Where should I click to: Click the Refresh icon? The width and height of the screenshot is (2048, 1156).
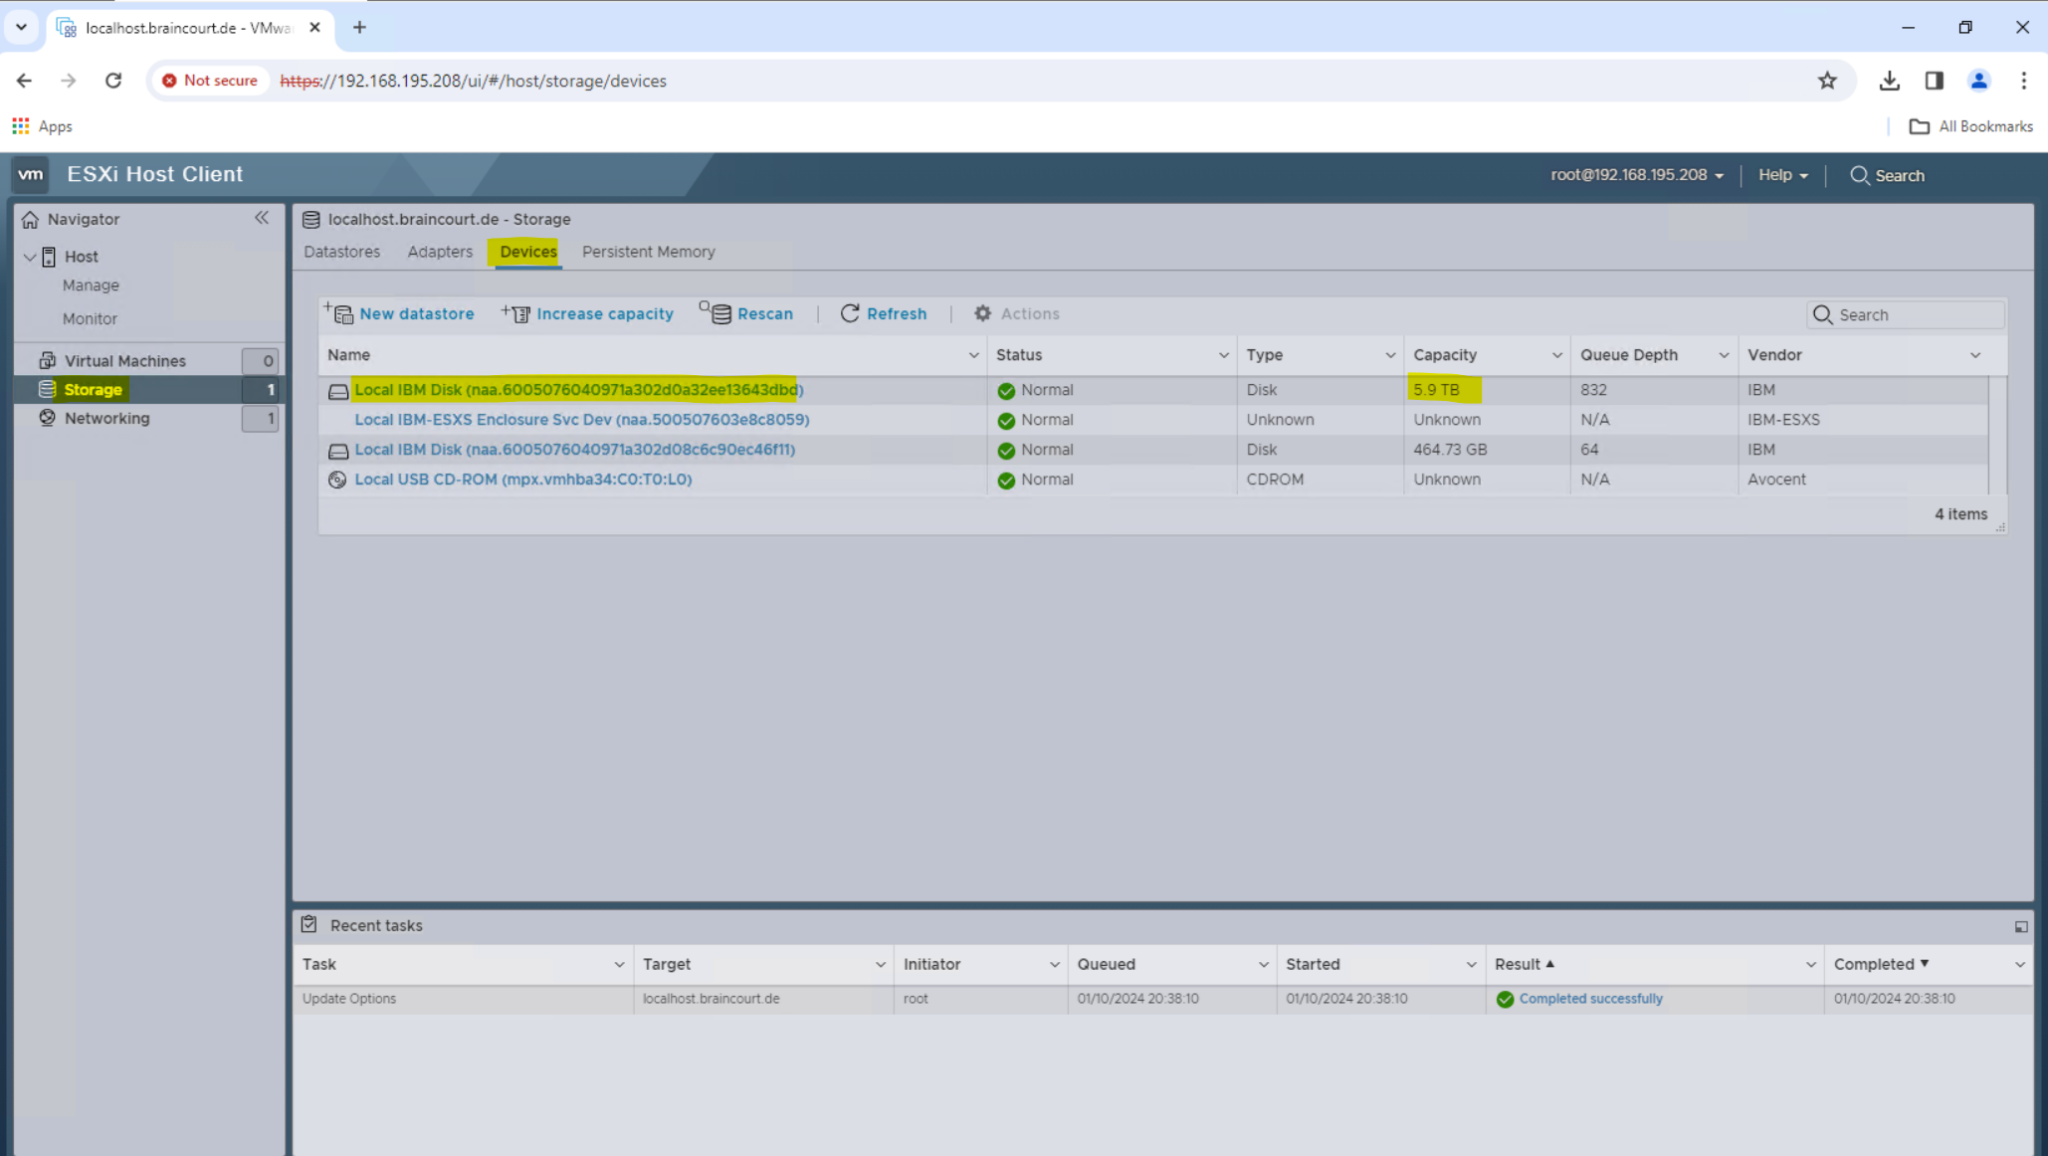coord(850,313)
